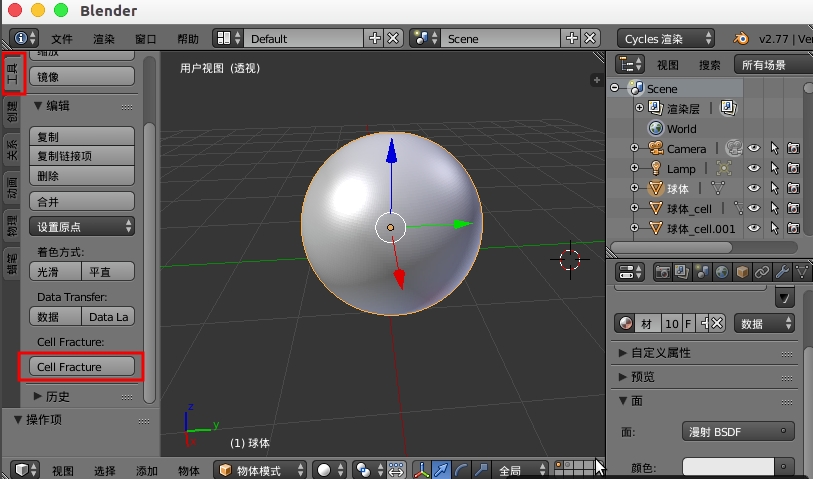
Task: Click the Blender logo icon
Action: coord(741,38)
